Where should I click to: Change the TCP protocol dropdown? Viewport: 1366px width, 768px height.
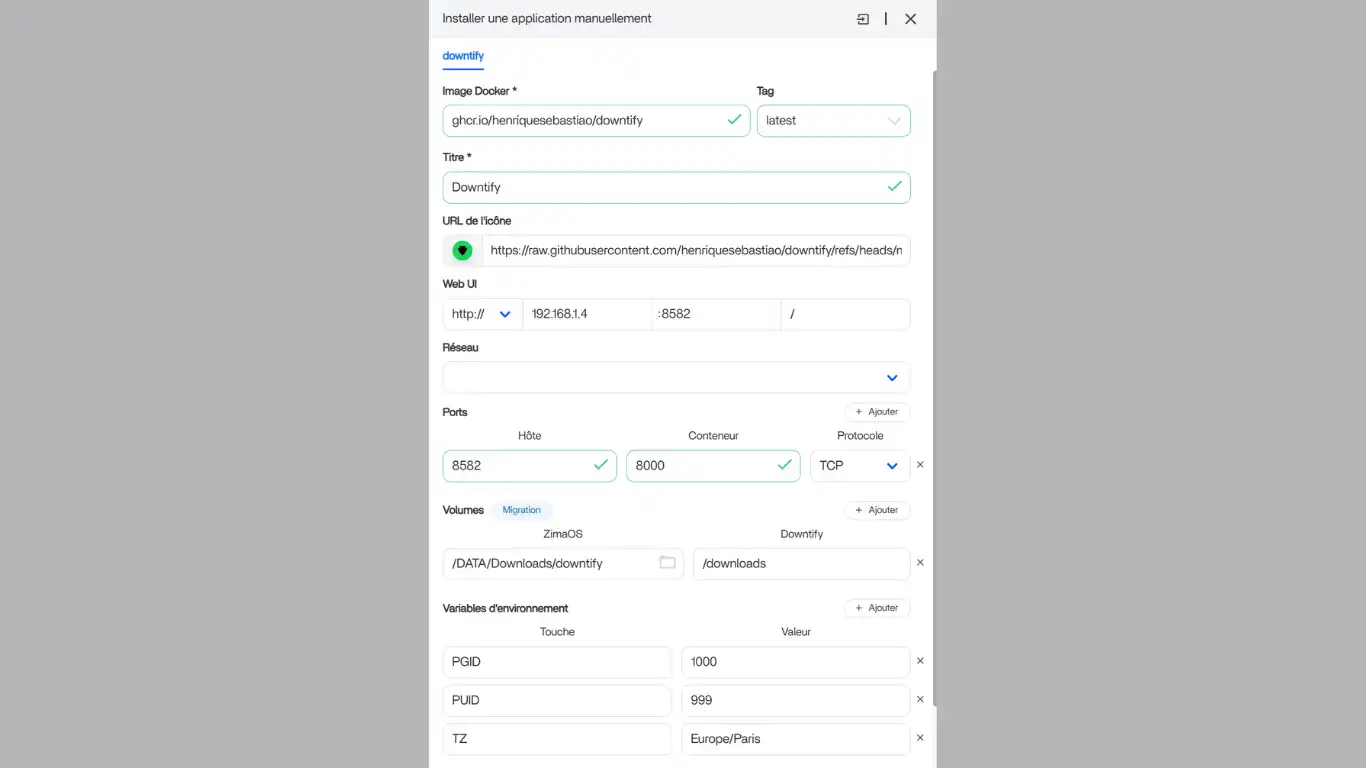click(x=859, y=466)
